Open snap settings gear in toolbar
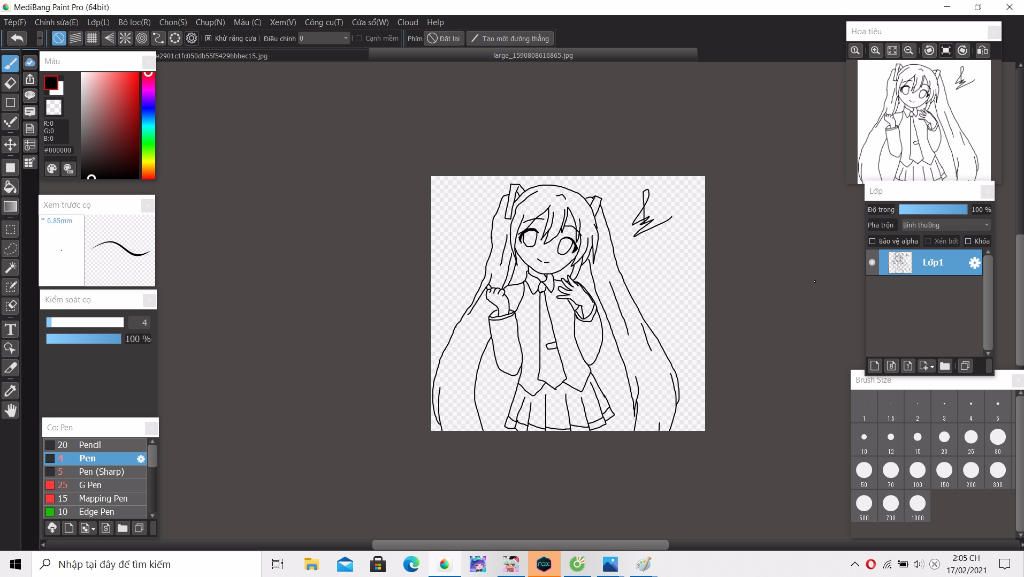Screen dimensions: 1024x577 (x=191, y=39)
